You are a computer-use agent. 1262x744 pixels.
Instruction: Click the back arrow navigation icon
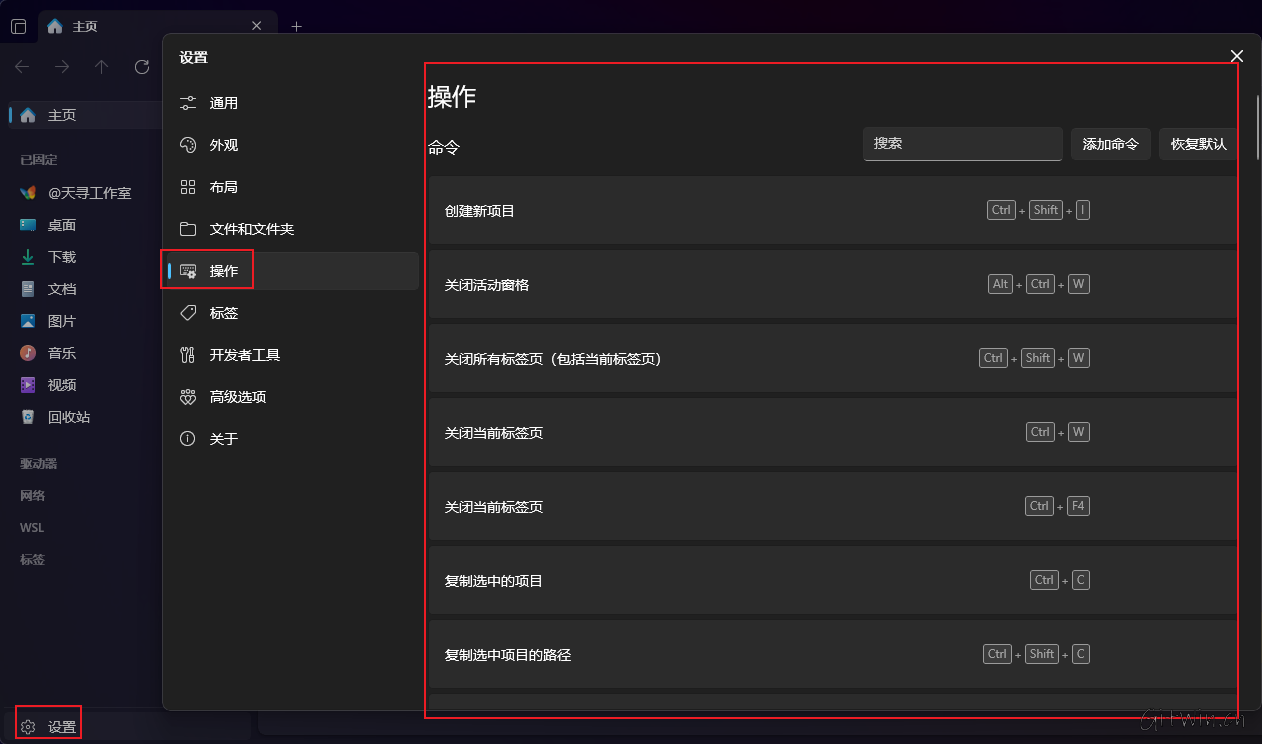pos(22,67)
